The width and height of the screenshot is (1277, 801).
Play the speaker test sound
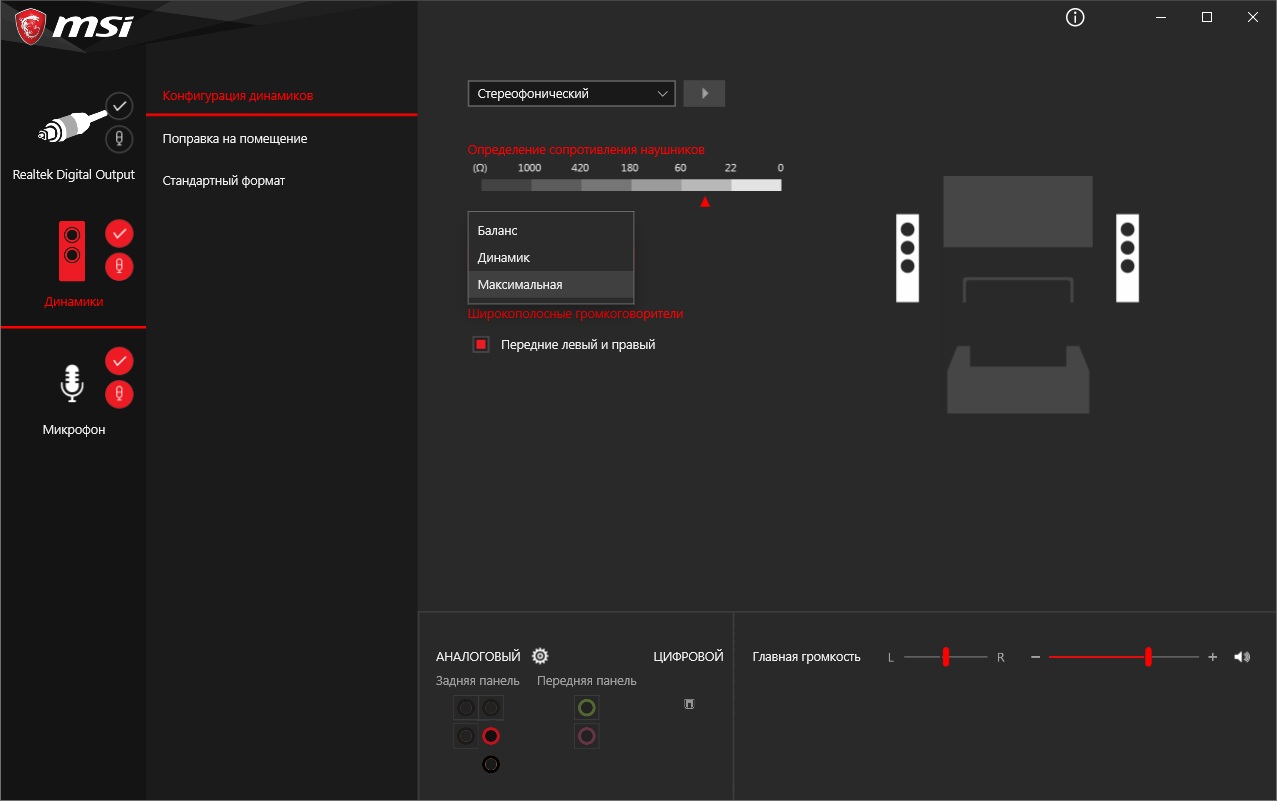pyautogui.click(x=704, y=93)
